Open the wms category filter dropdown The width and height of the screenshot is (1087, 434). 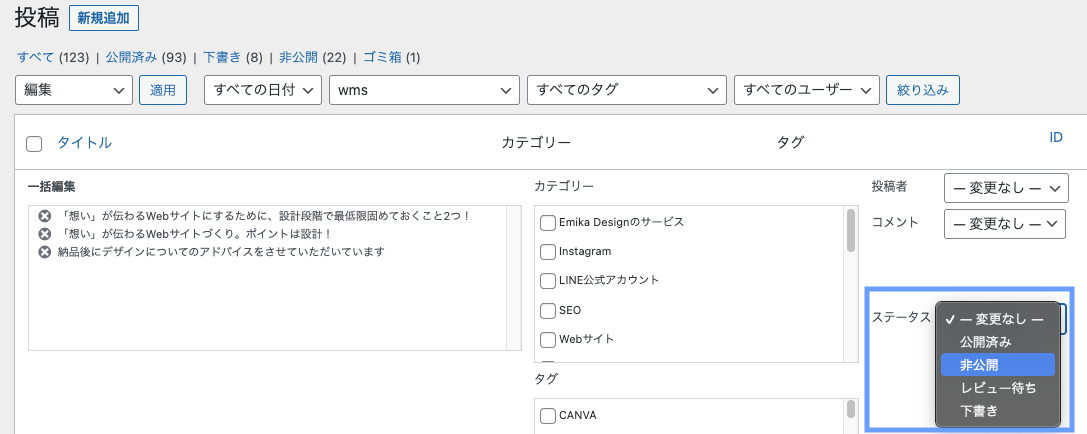click(x=424, y=89)
